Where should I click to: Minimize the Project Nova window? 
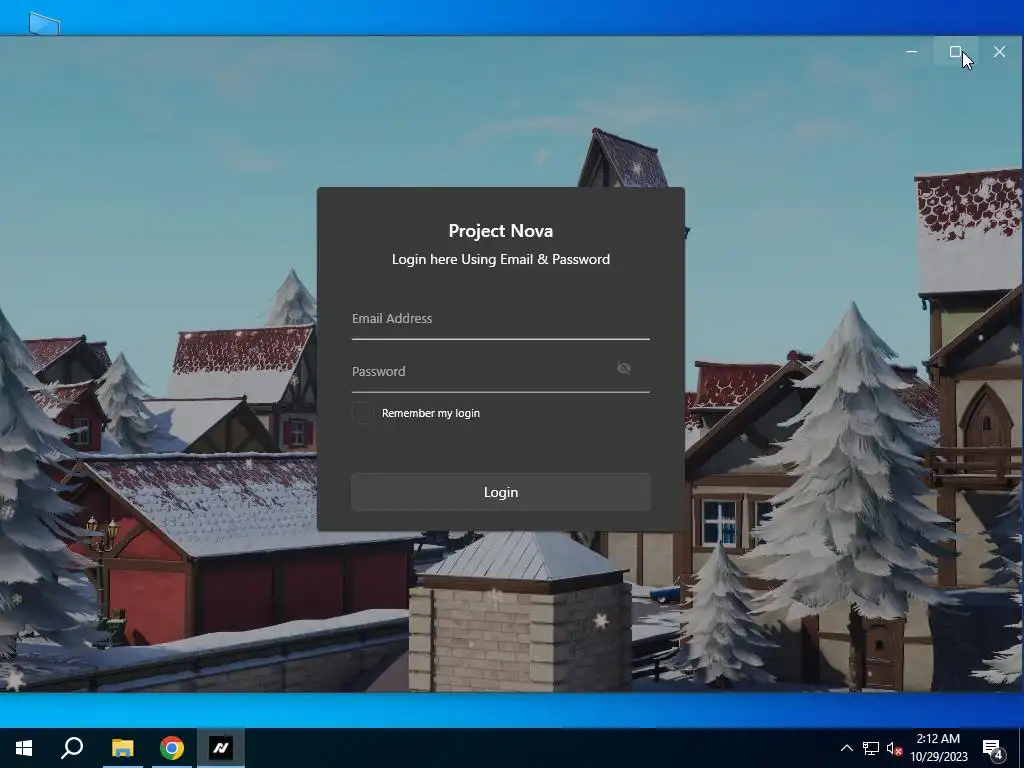pos(911,52)
